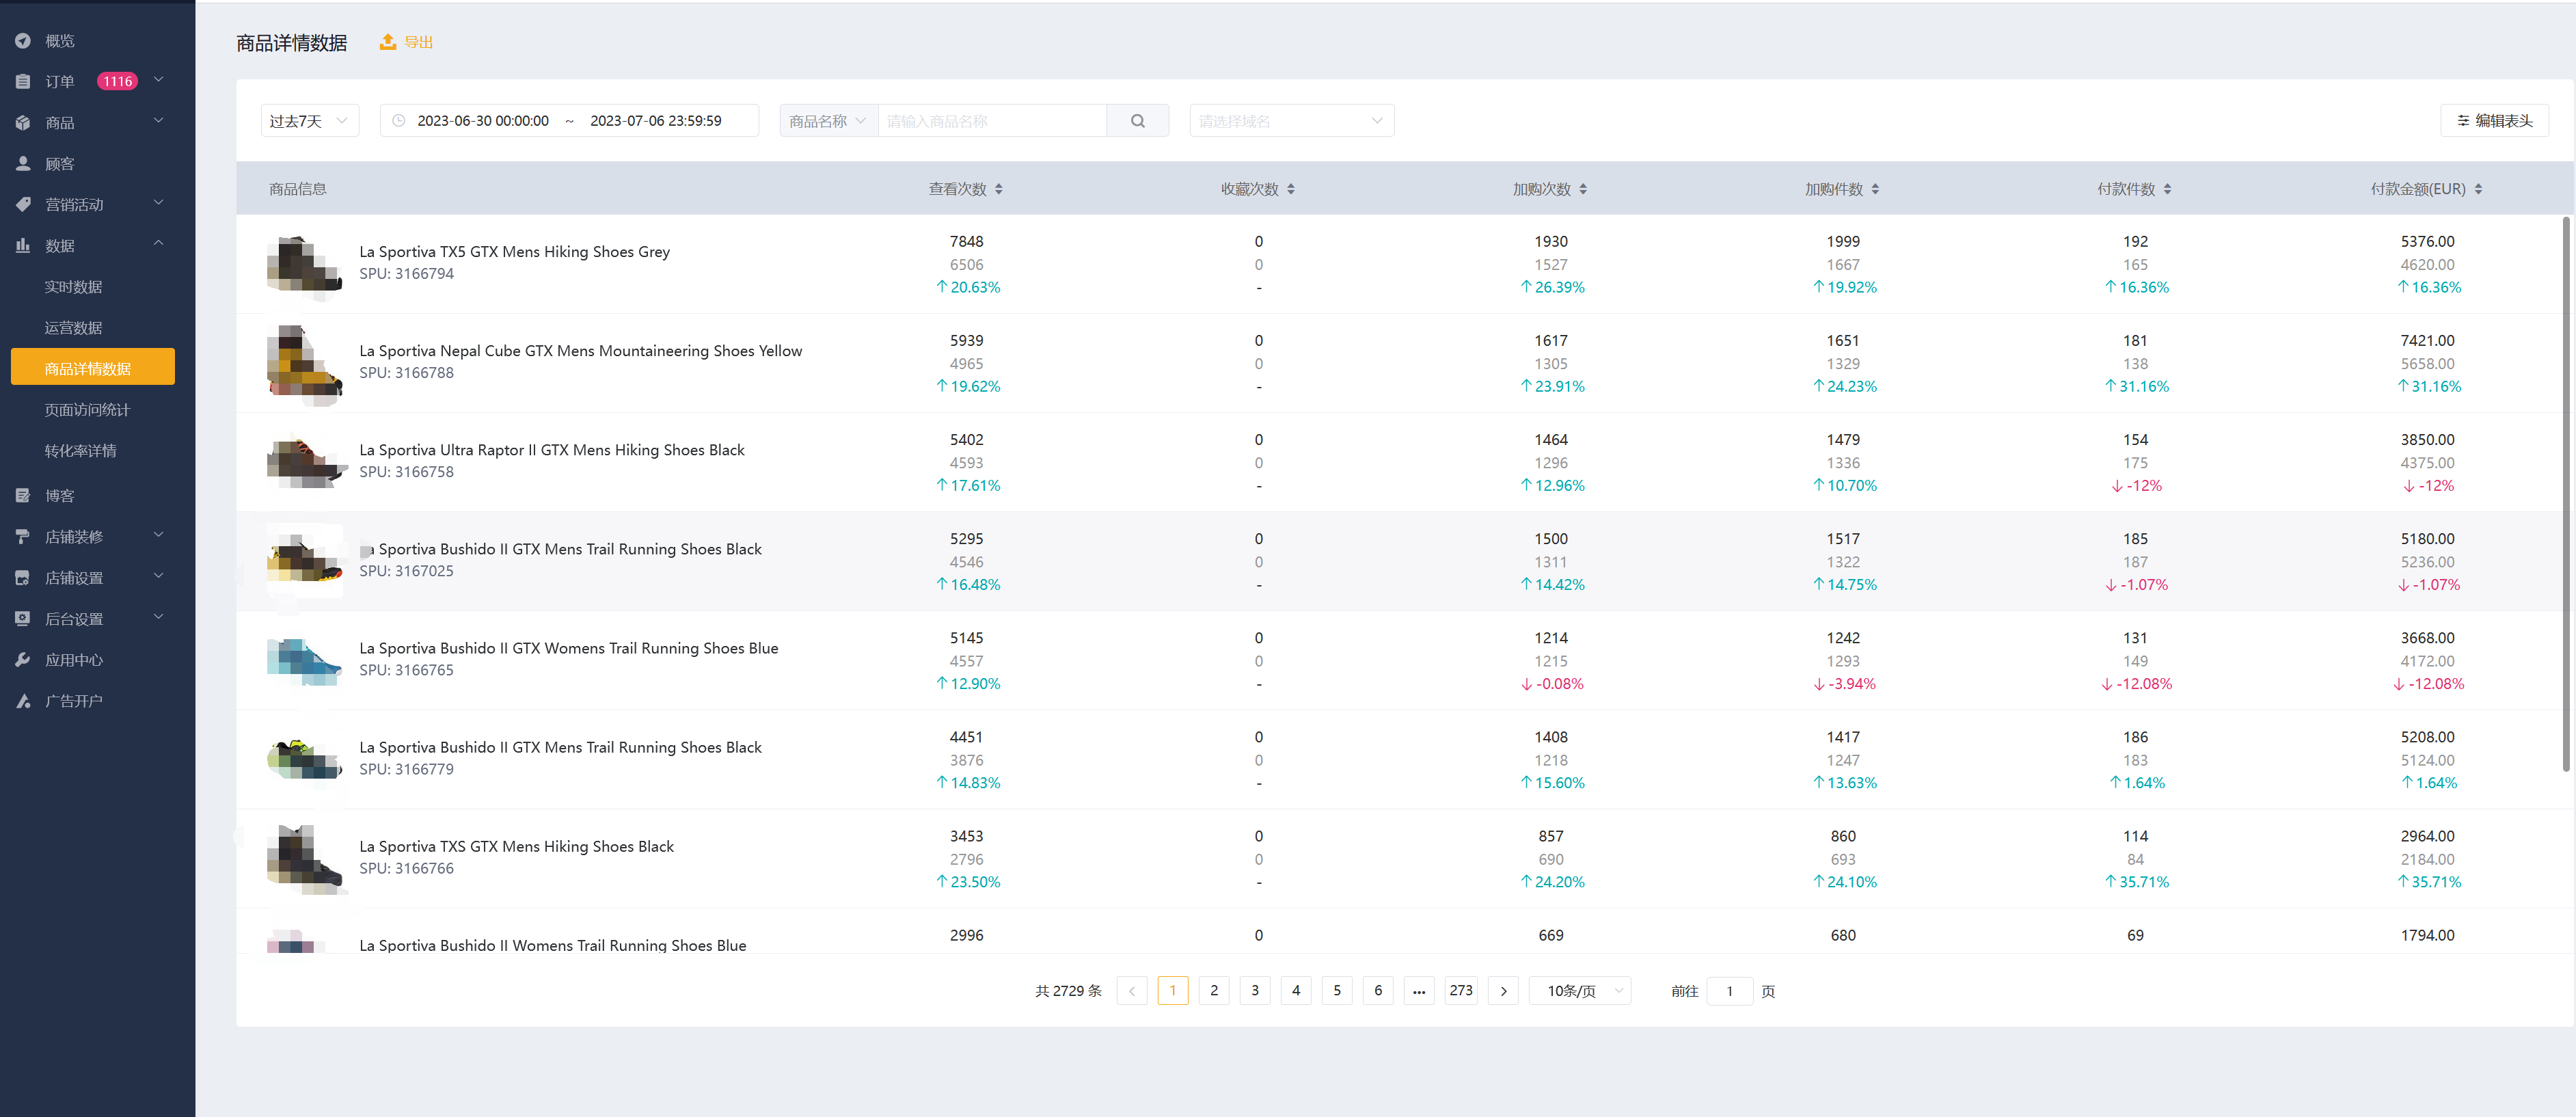Click the 店铺设置 store settings icon
The width and height of the screenshot is (2576, 1117).
point(23,578)
